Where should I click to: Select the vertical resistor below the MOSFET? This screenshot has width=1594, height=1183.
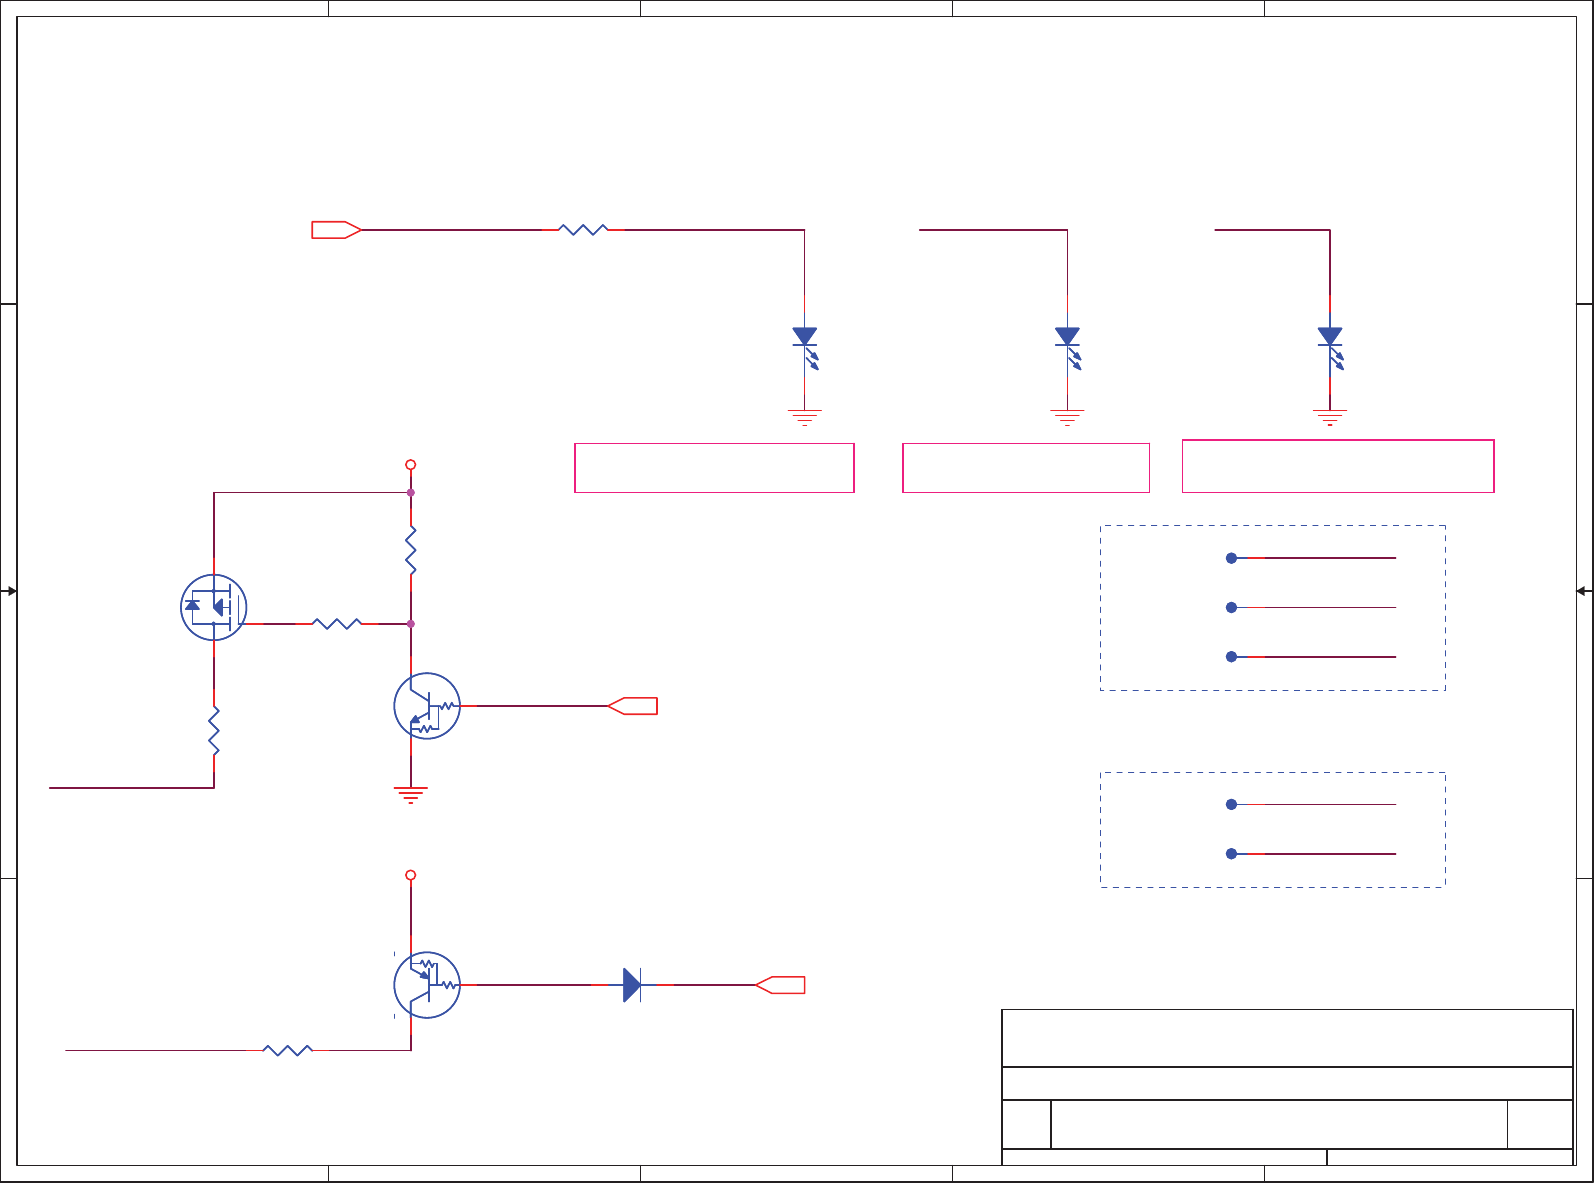pos(214,731)
